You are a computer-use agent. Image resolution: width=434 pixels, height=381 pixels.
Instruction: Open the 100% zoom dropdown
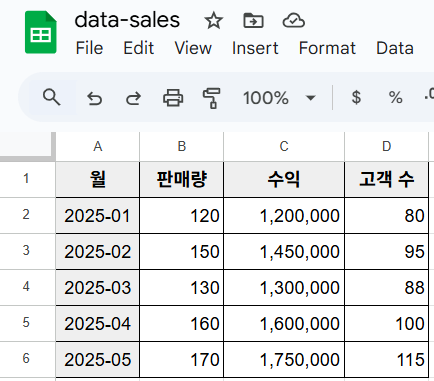[279, 98]
